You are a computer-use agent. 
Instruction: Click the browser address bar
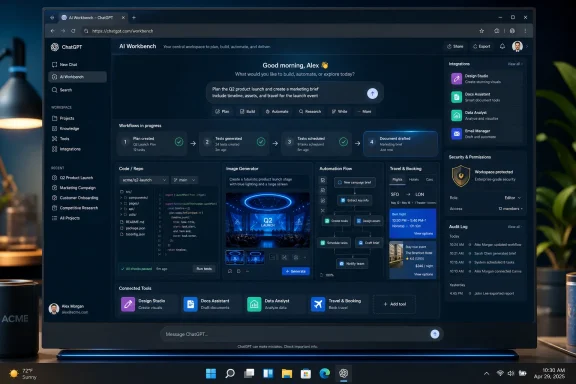click(279, 31)
